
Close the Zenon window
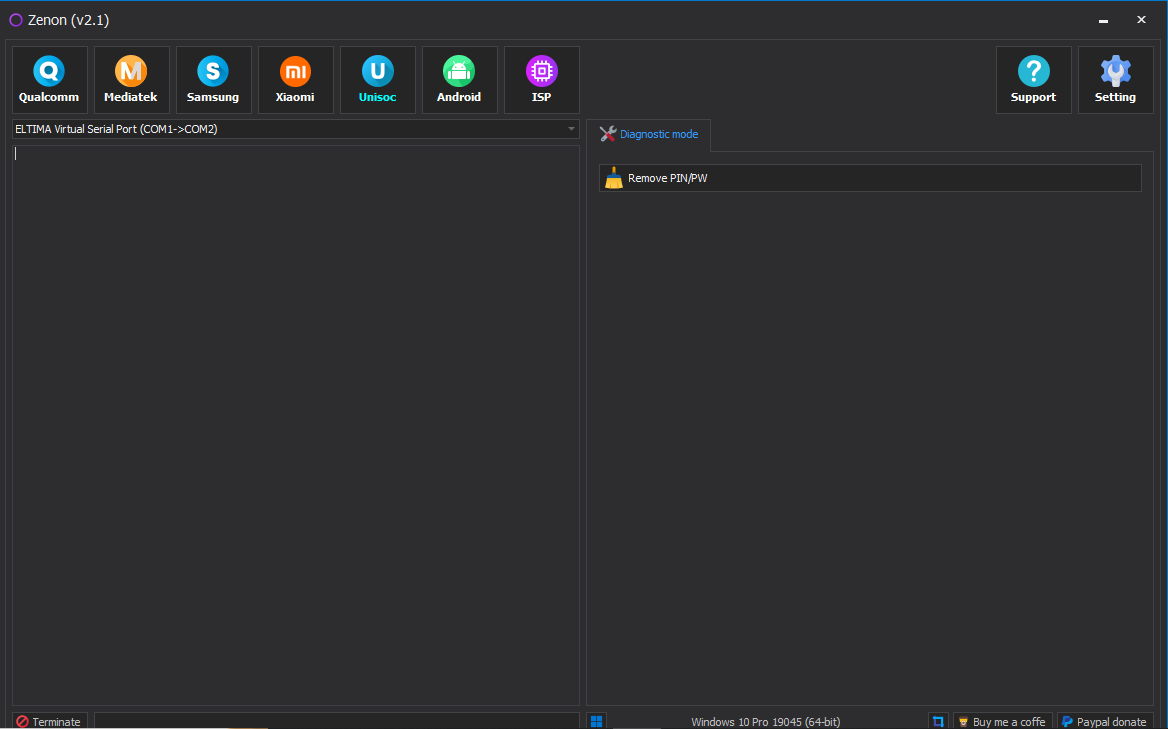[x=1141, y=20]
